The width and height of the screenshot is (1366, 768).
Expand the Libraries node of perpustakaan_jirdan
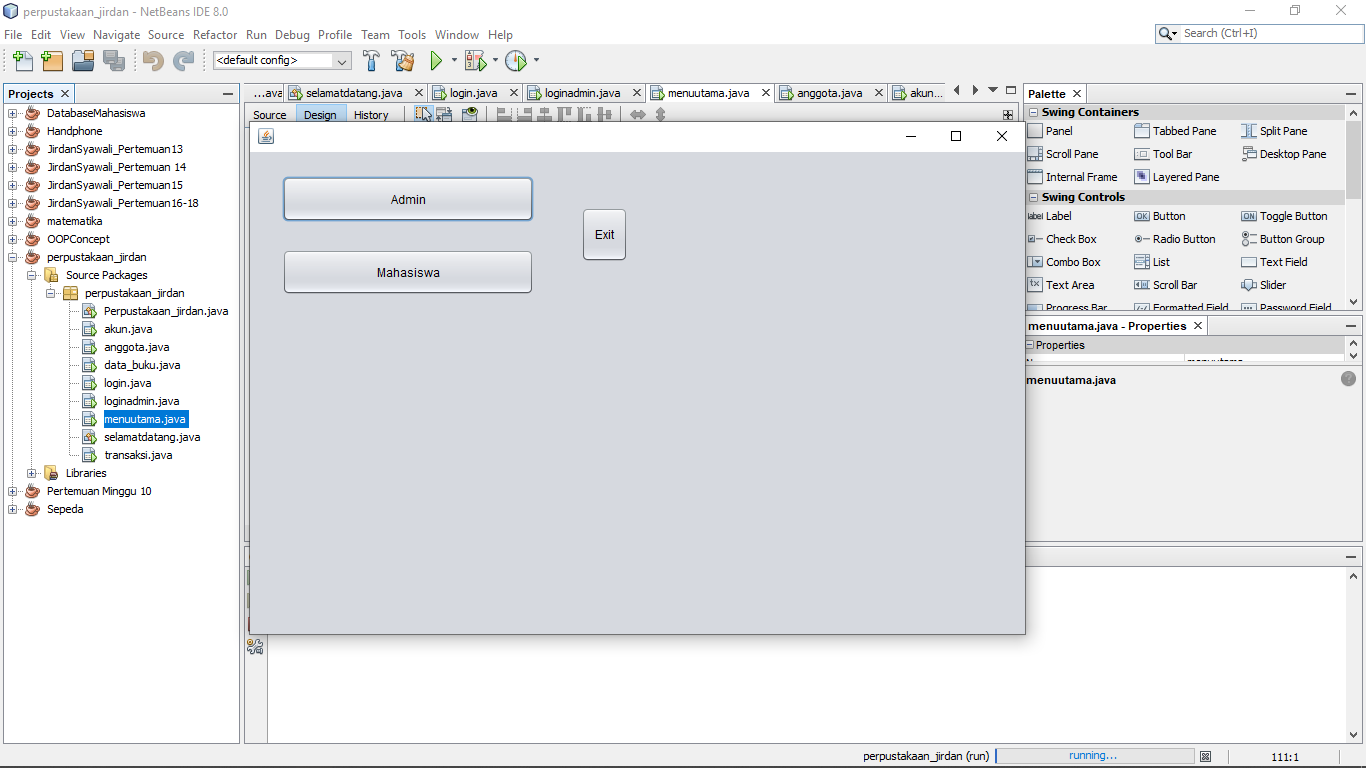pos(31,473)
